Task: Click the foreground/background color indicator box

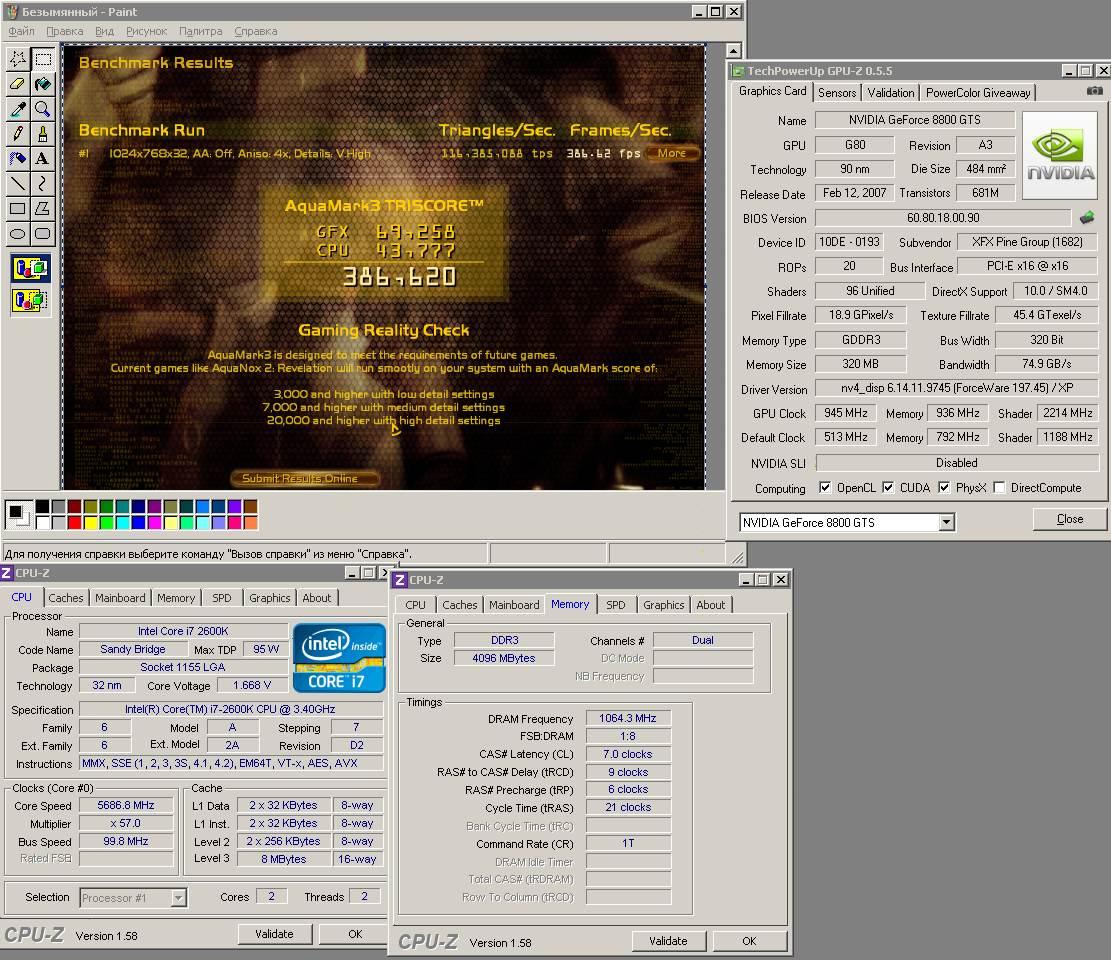Action: (18, 514)
